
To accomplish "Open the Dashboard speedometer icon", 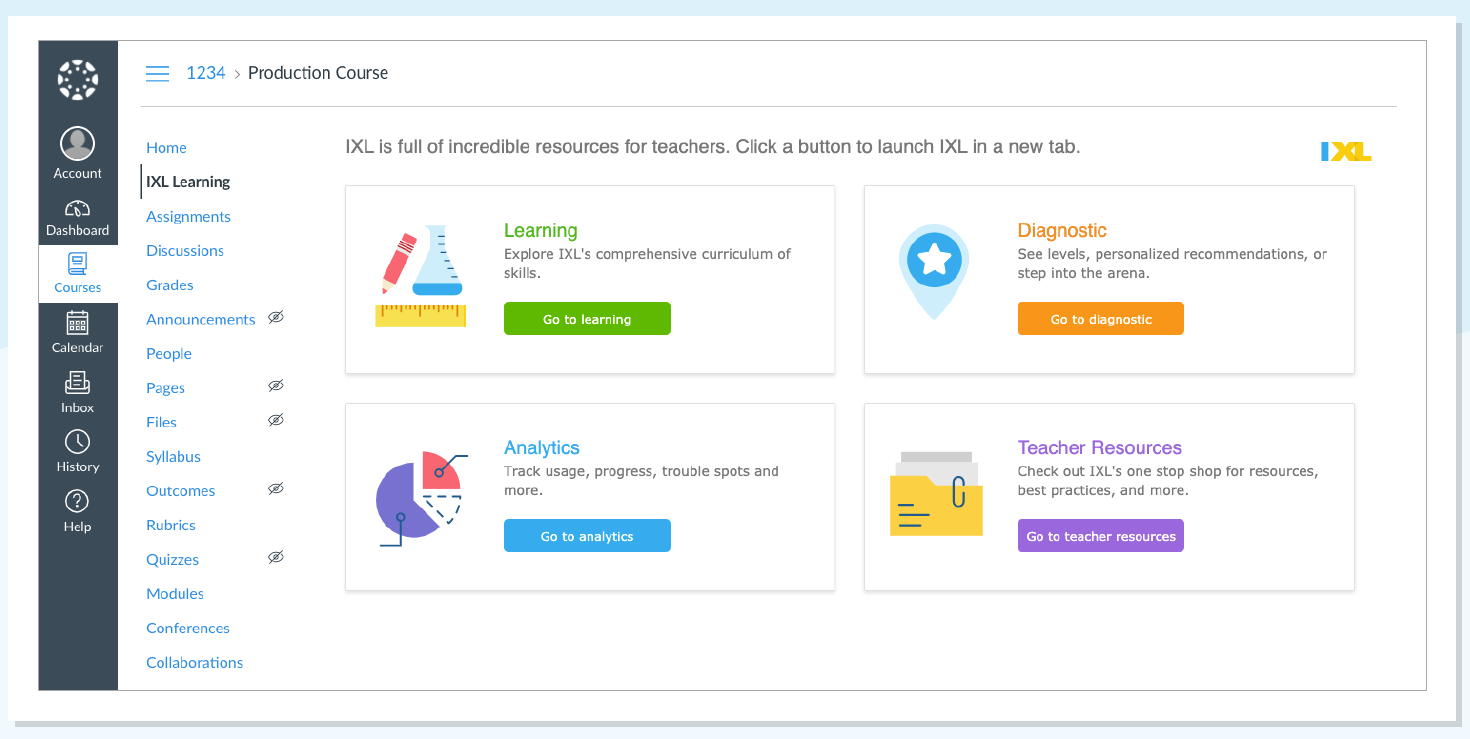I will [78, 209].
